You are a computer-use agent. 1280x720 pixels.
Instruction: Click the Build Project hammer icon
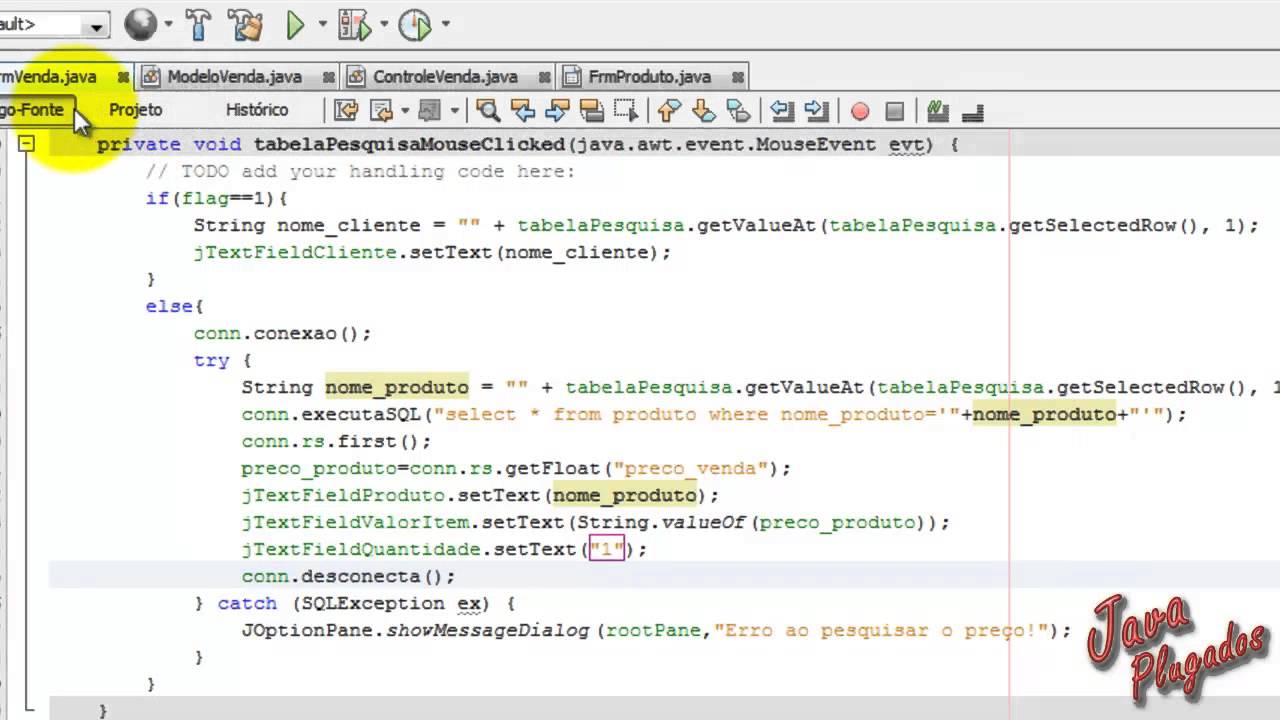(200, 24)
